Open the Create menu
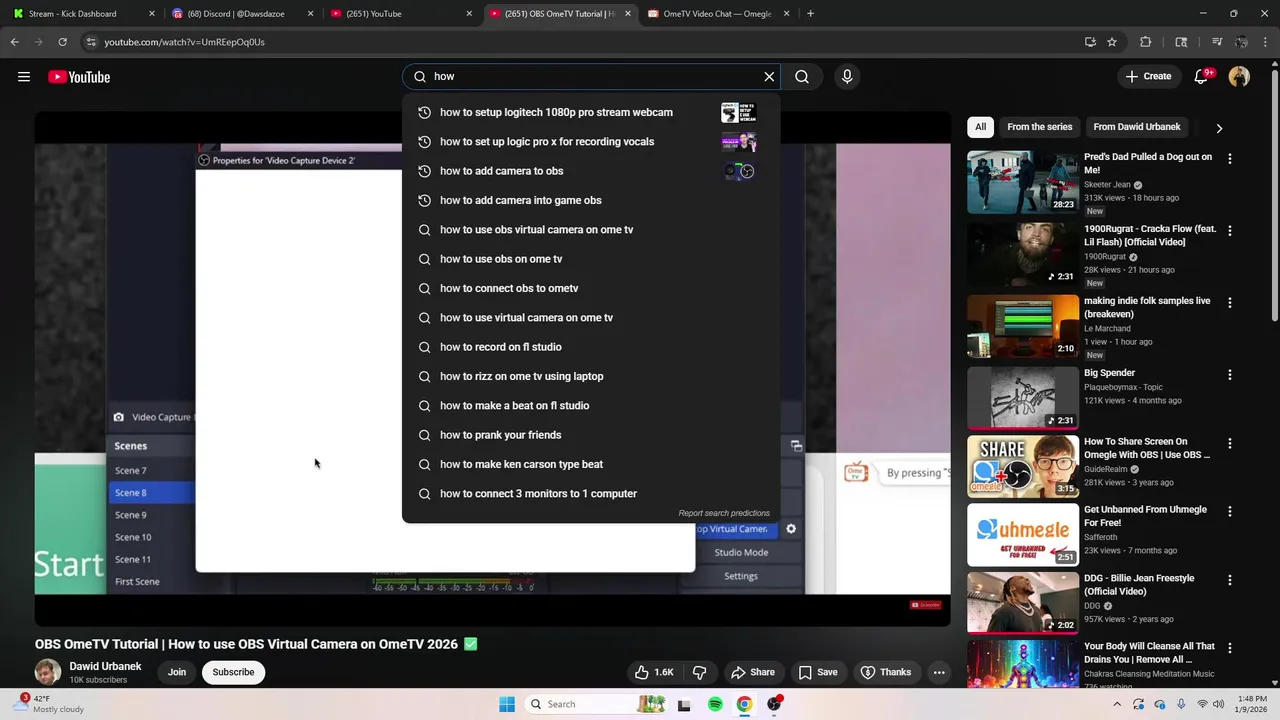The height and width of the screenshot is (720, 1280). pyautogui.click(x=1148, y=77)
